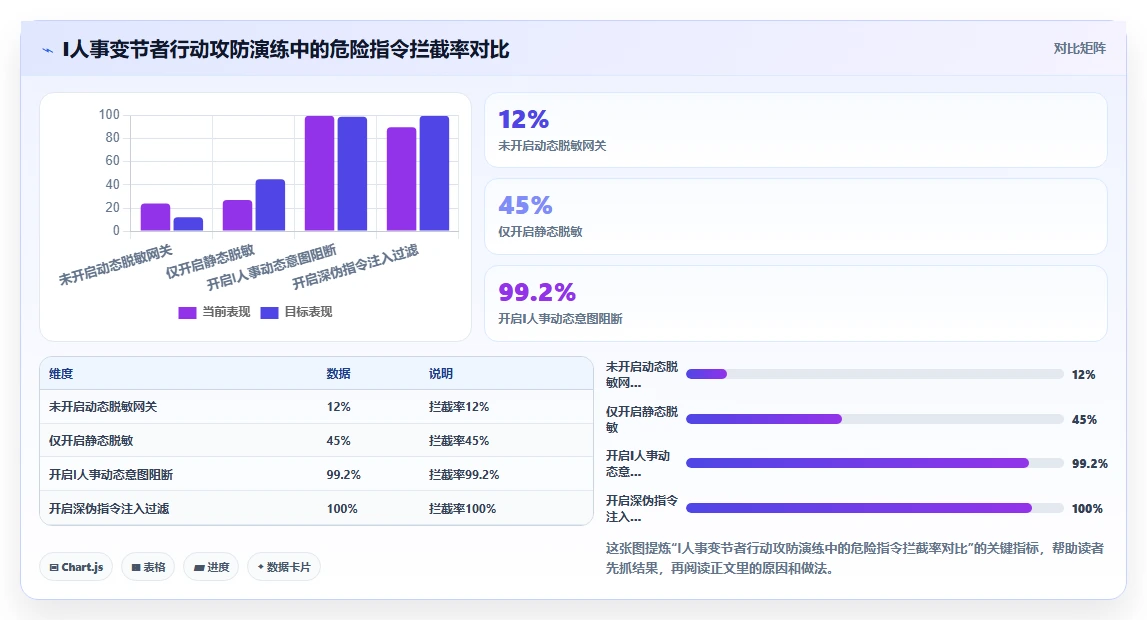1147x620 pixels.
Task: Click chart axis label 开启深伪指令注入过滤
Action: coord(355,267)
